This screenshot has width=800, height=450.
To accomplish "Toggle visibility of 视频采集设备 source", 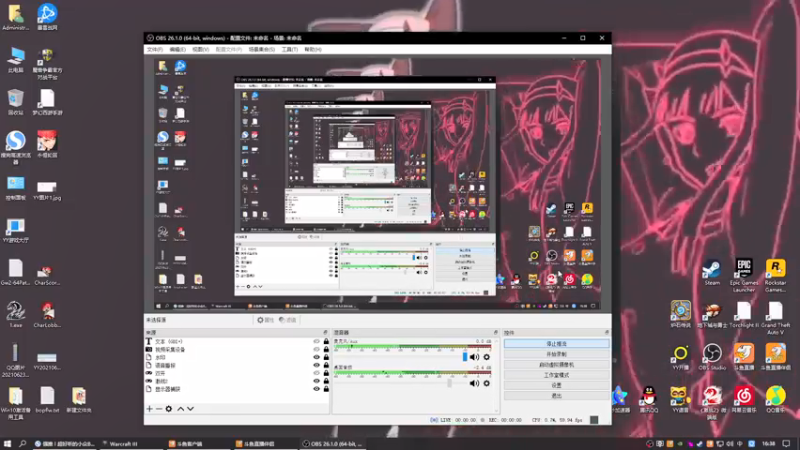I will point(316,349).
